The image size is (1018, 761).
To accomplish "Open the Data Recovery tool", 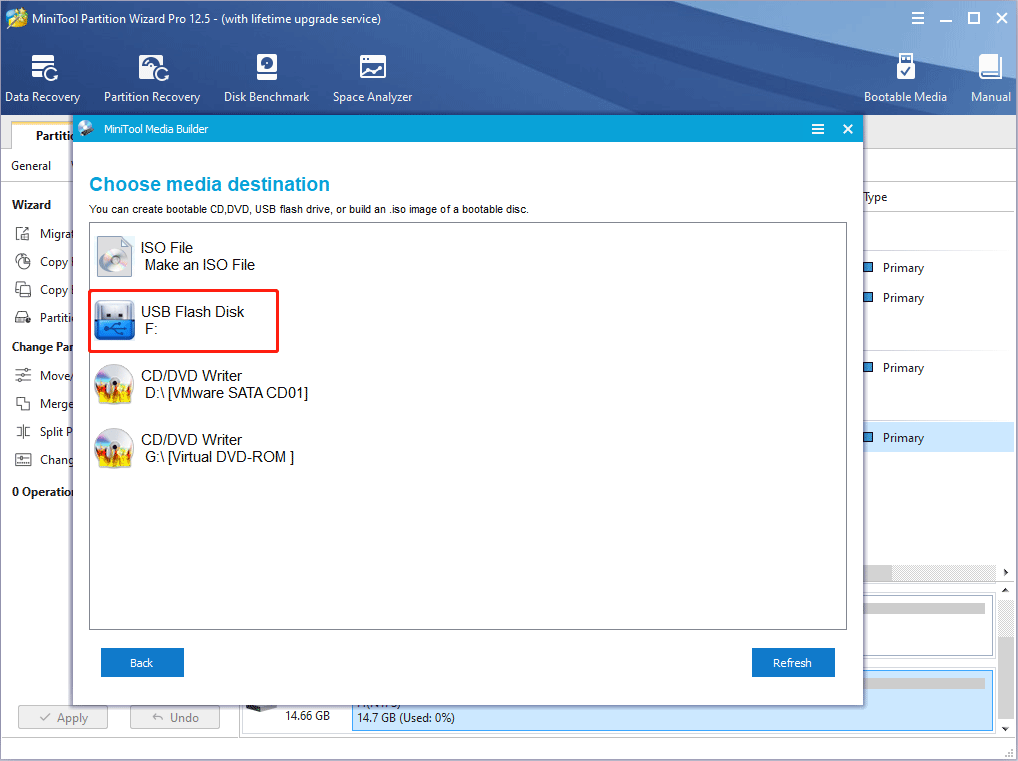I will [42, 75].
